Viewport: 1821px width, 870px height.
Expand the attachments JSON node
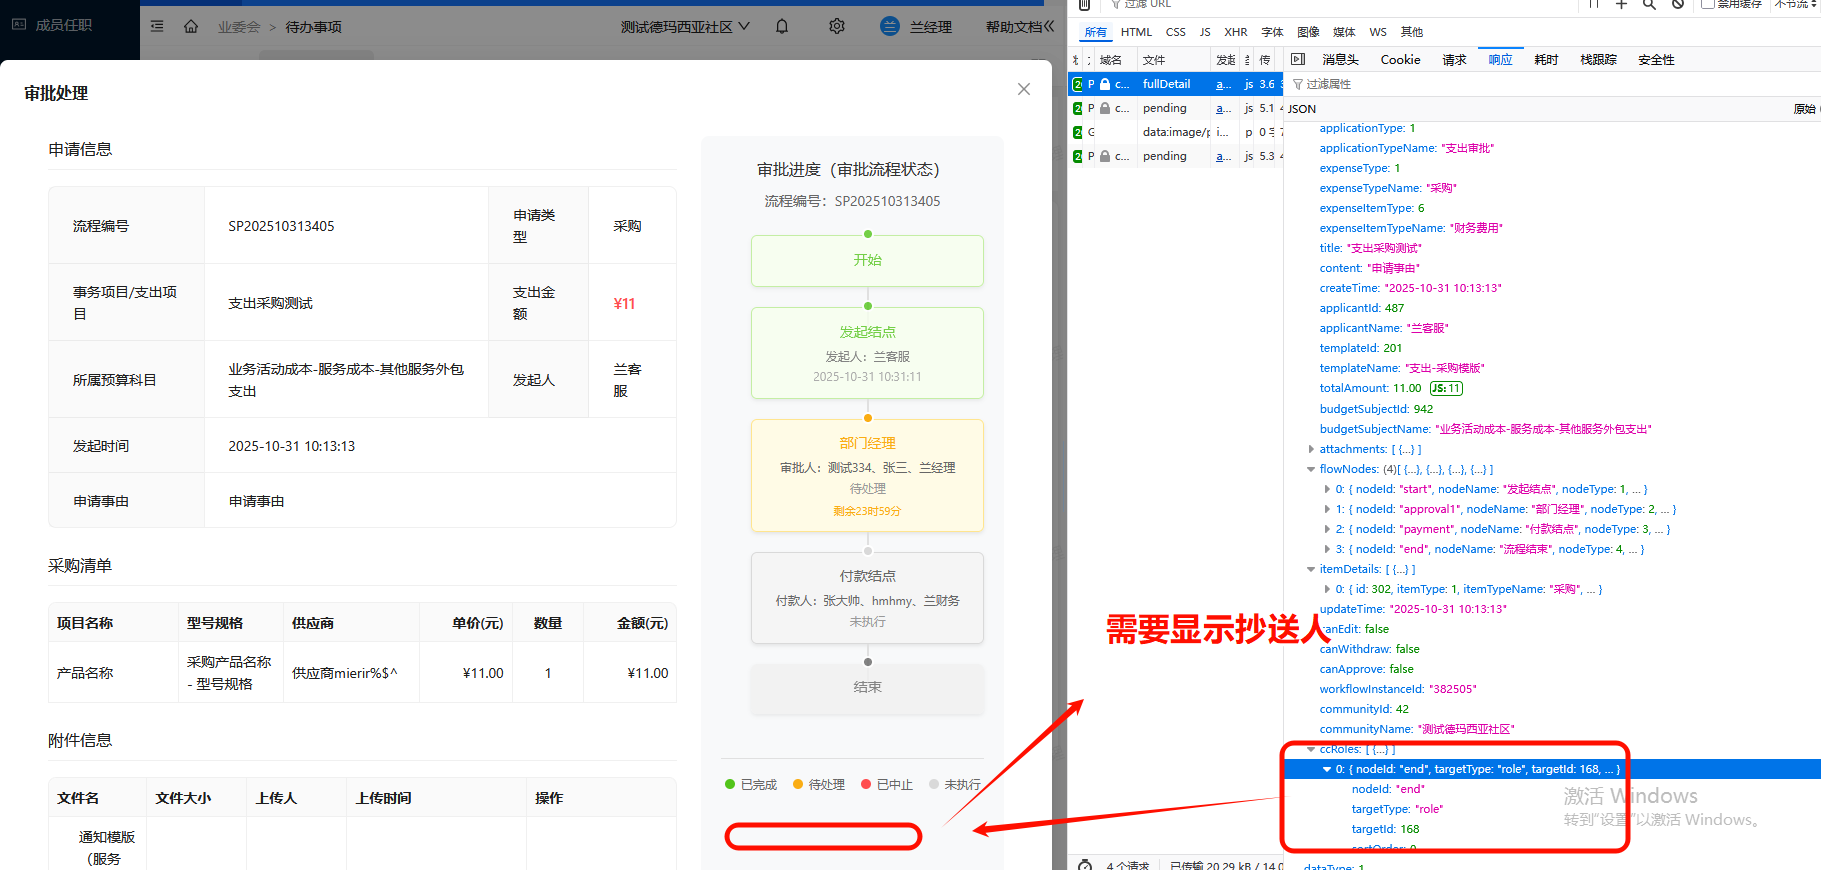pos(1311,449)
